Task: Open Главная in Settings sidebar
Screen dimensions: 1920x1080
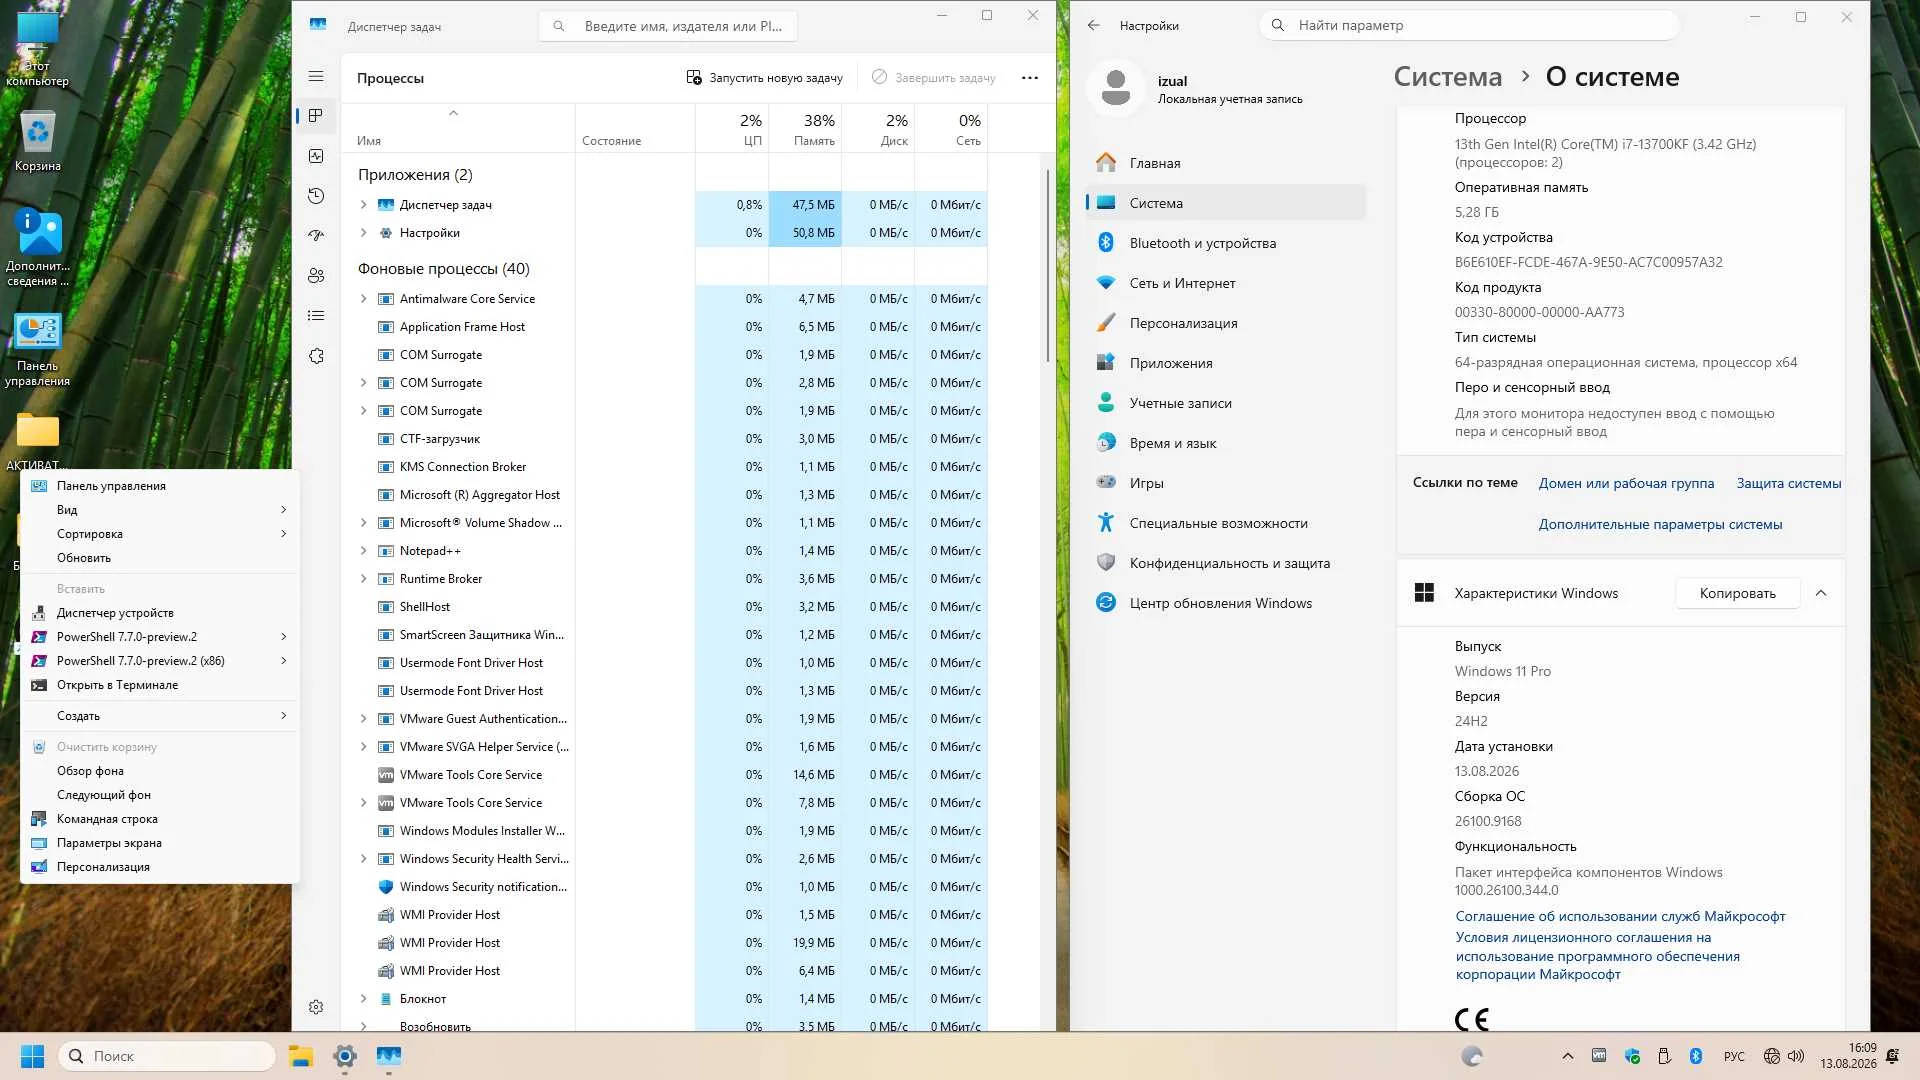Action: pos(1226,163)
